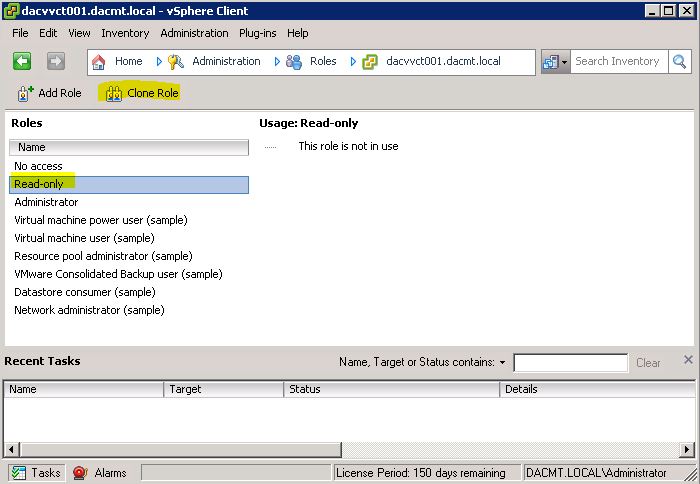The width and height of the screenshot is (700, 484).
Task: Select the Read-only role
Action: [129, 184]
